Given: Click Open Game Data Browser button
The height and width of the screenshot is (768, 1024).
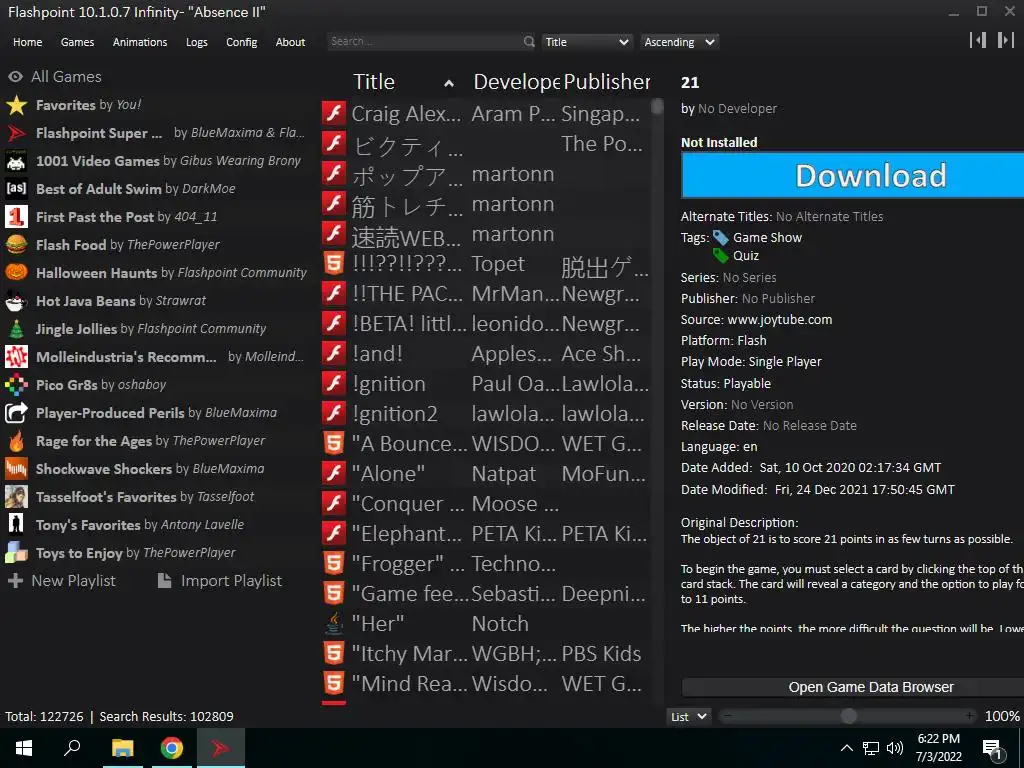Looking at the screenshot, I should 852,687.
